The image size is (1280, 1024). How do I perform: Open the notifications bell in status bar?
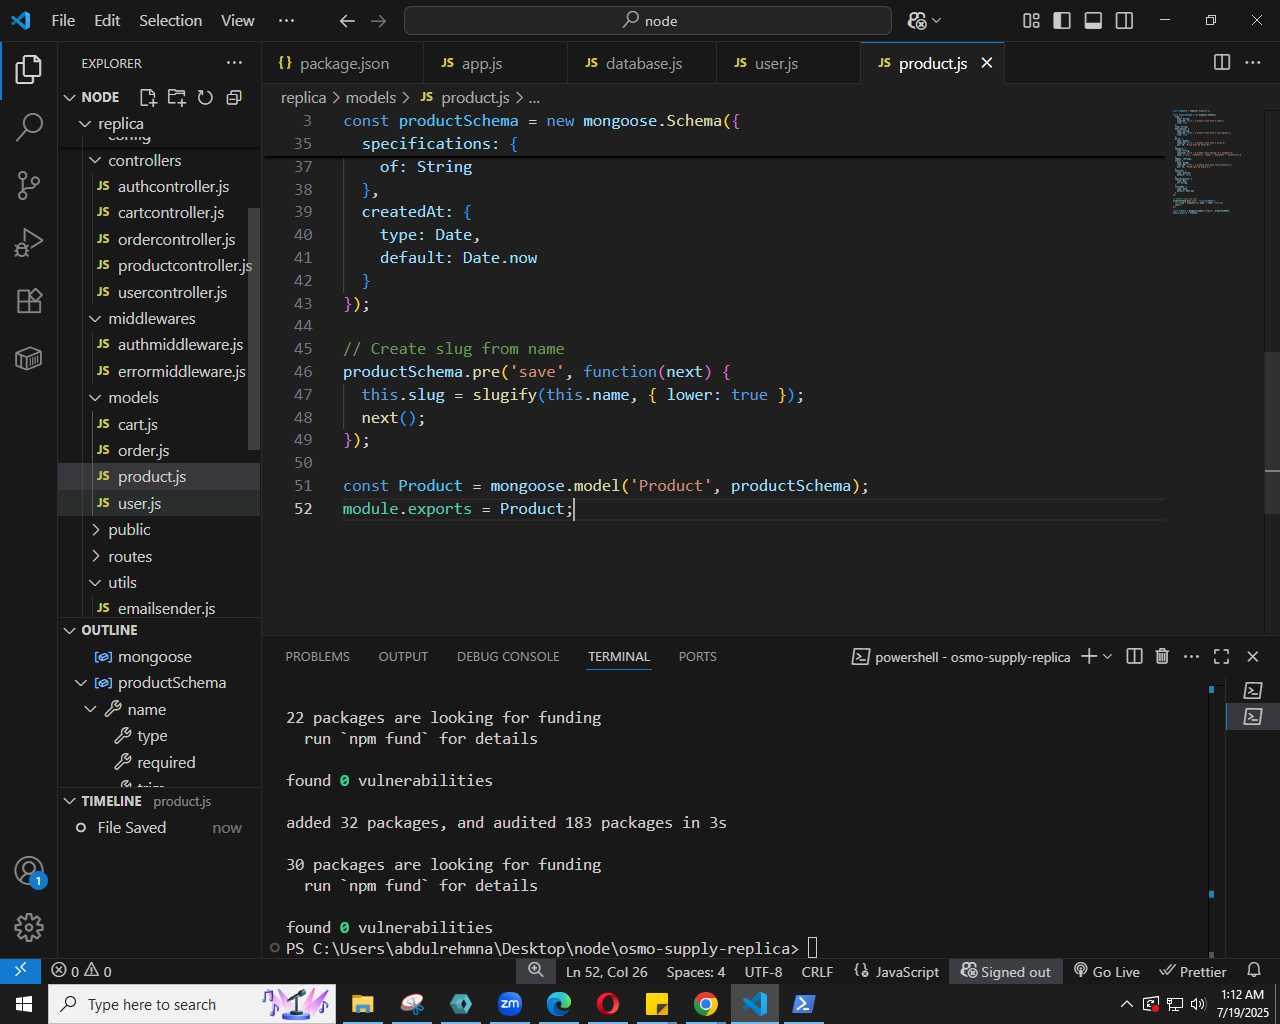pyautogui.click(x=1254, y=971)
